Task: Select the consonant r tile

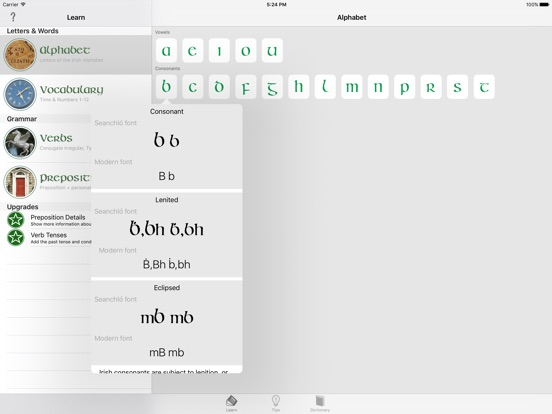Action: (431, 87)
